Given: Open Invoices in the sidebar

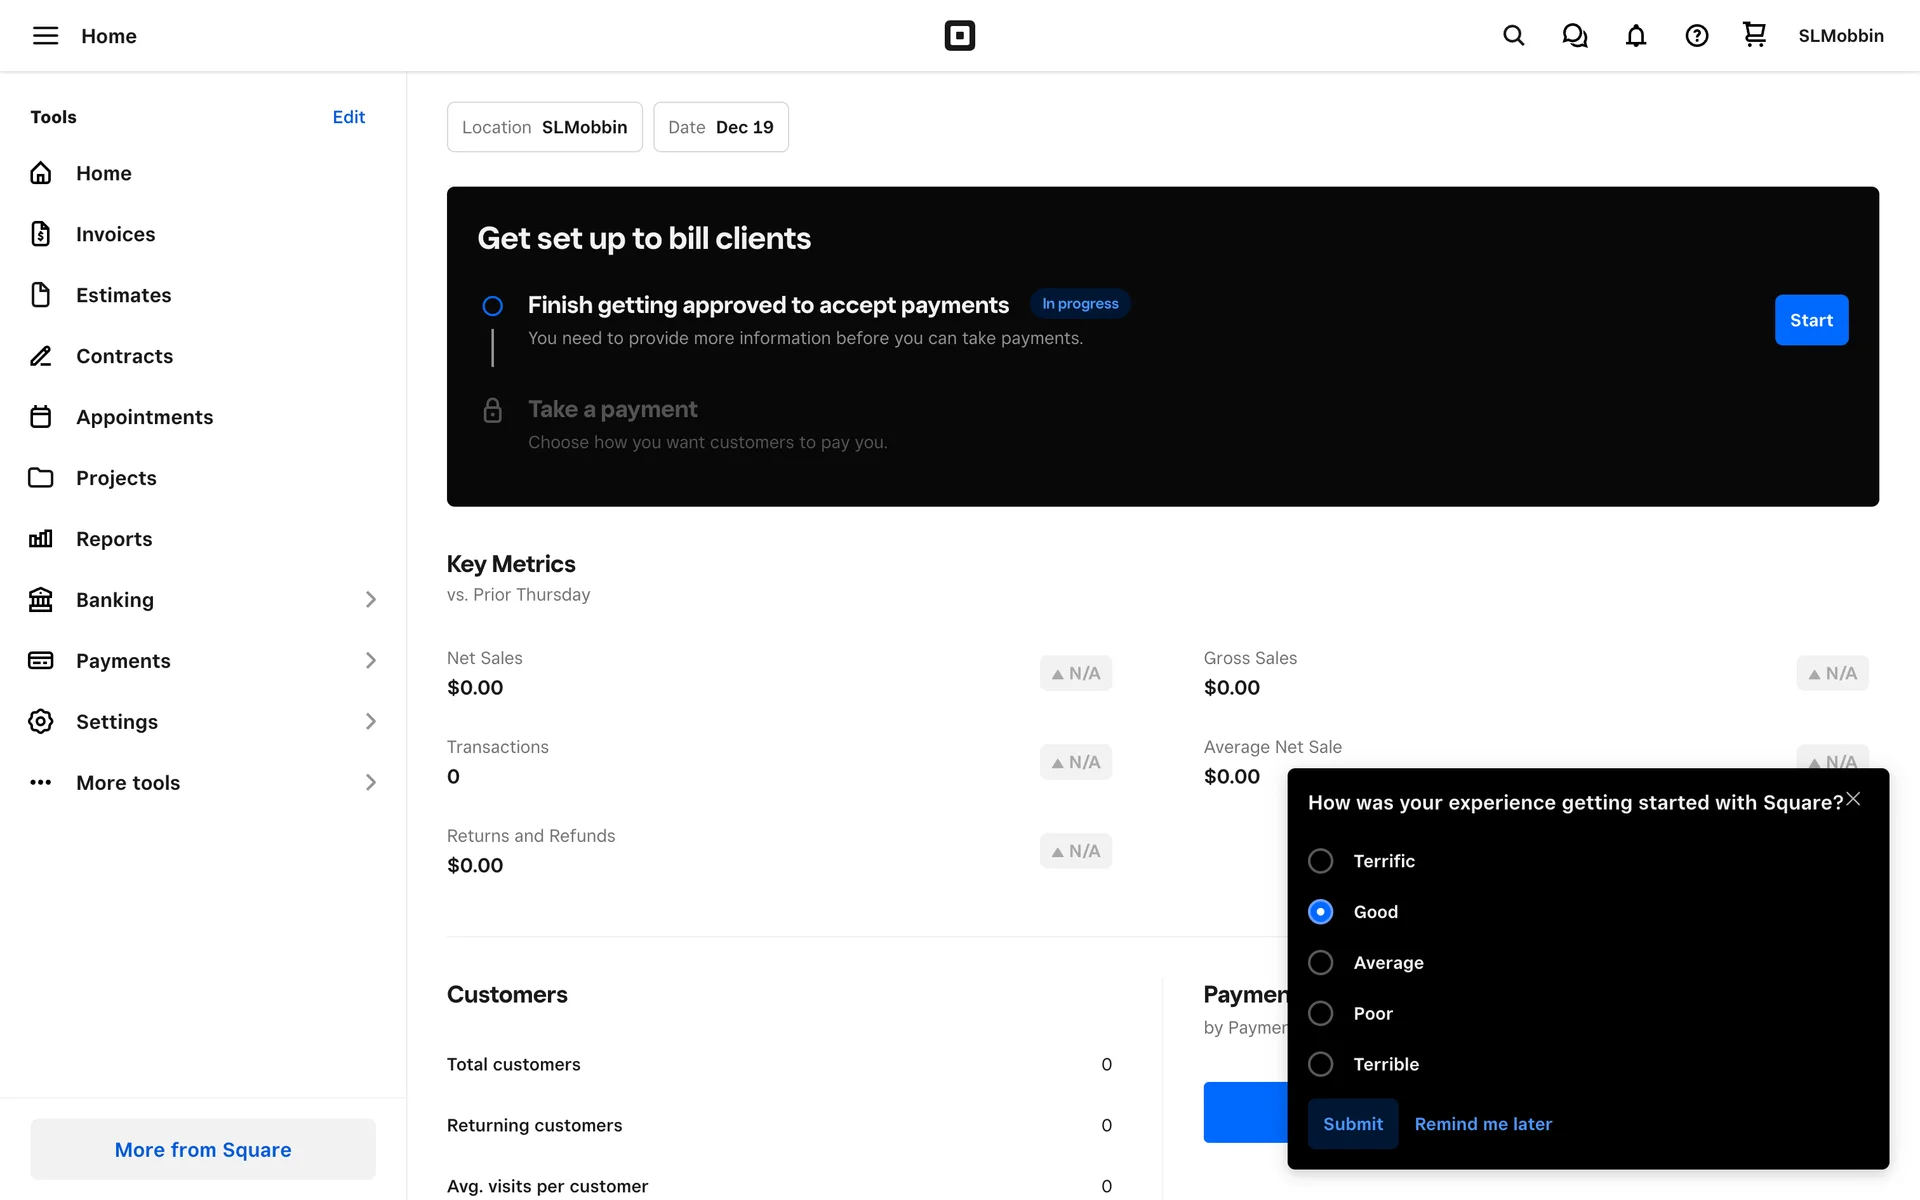Looking at the screenshot, I should 115,234.
